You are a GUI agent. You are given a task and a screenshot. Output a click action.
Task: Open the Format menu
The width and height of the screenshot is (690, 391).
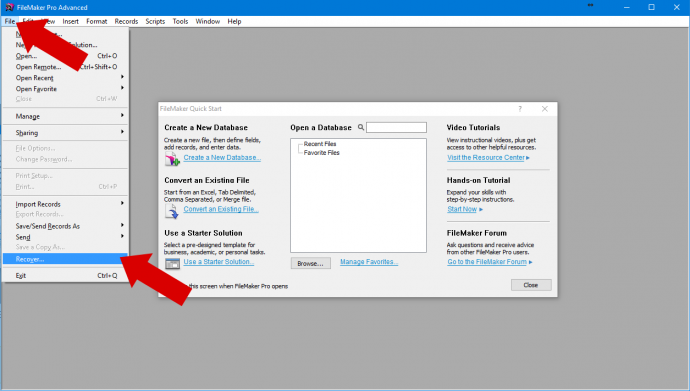(96, 21)
